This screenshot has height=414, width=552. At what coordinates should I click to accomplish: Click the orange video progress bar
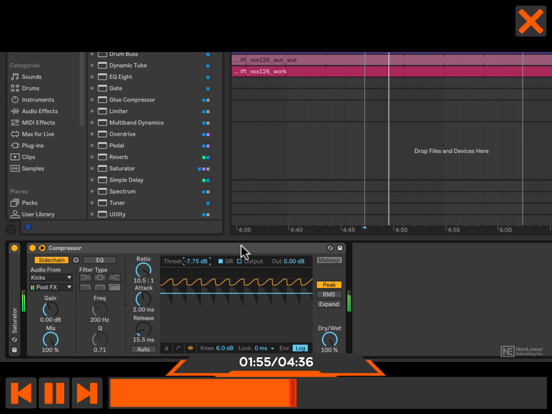[x=327, y=393]
